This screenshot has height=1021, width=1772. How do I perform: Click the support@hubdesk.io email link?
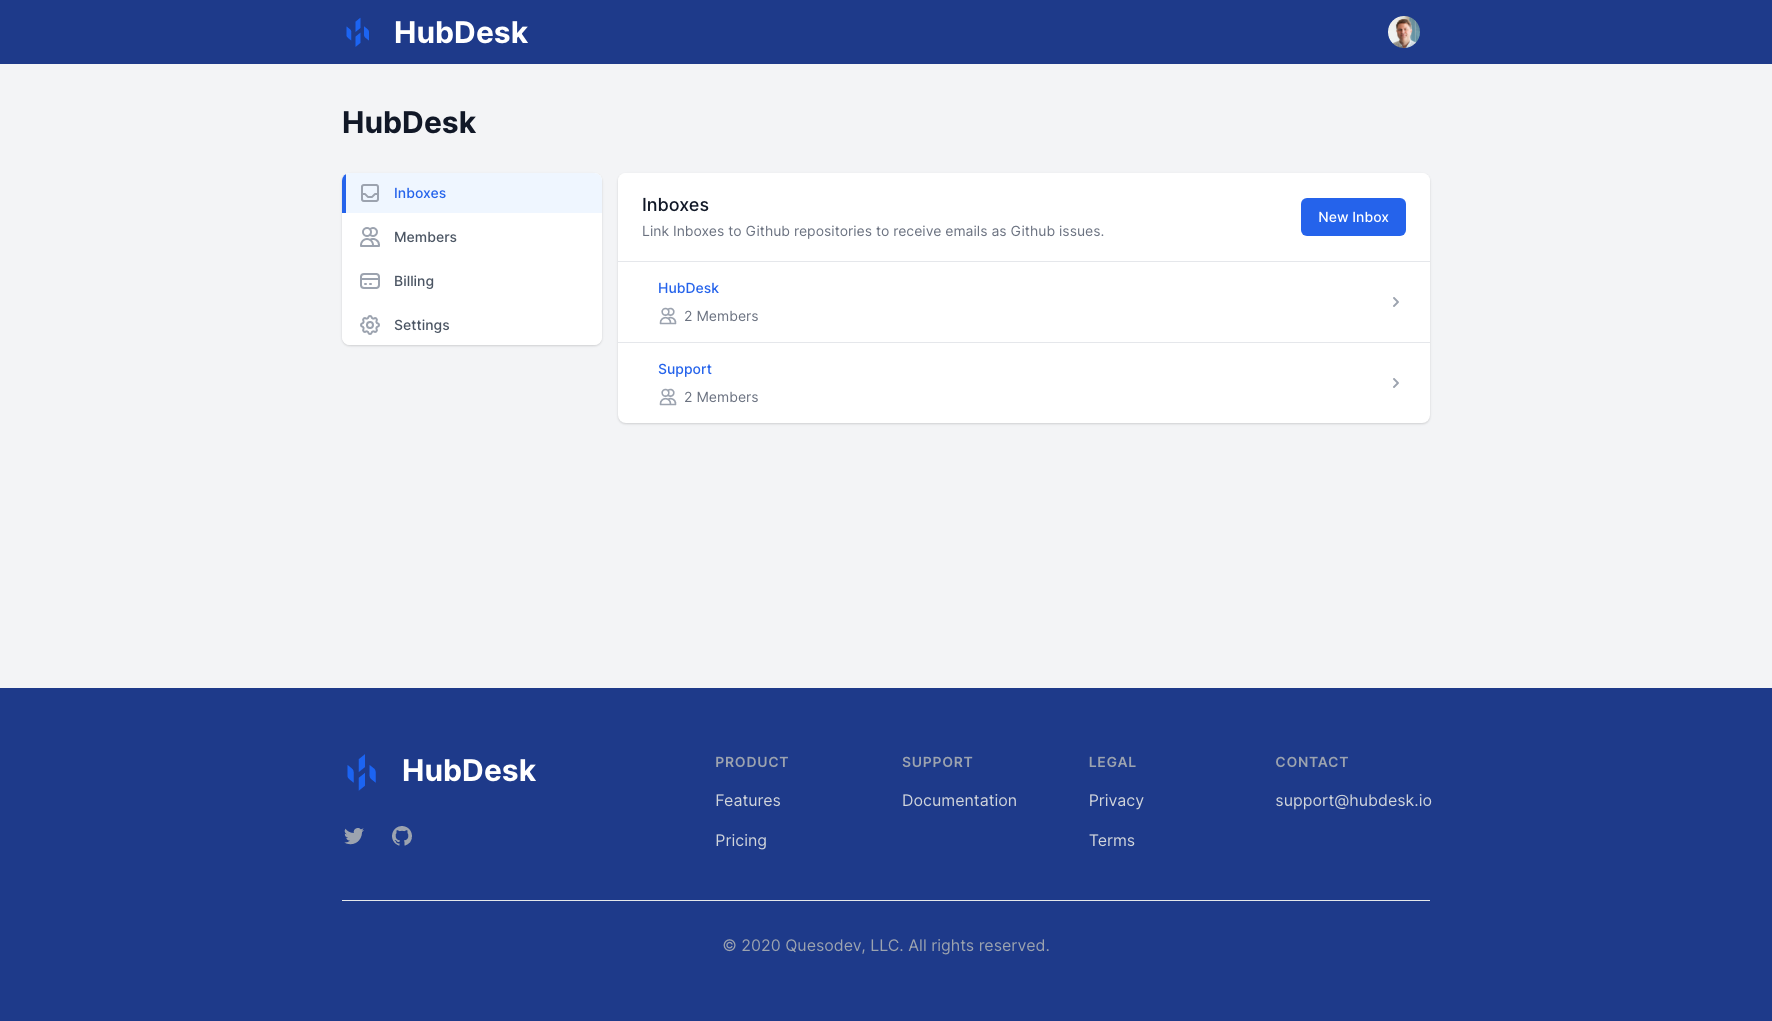[1353, 800]
